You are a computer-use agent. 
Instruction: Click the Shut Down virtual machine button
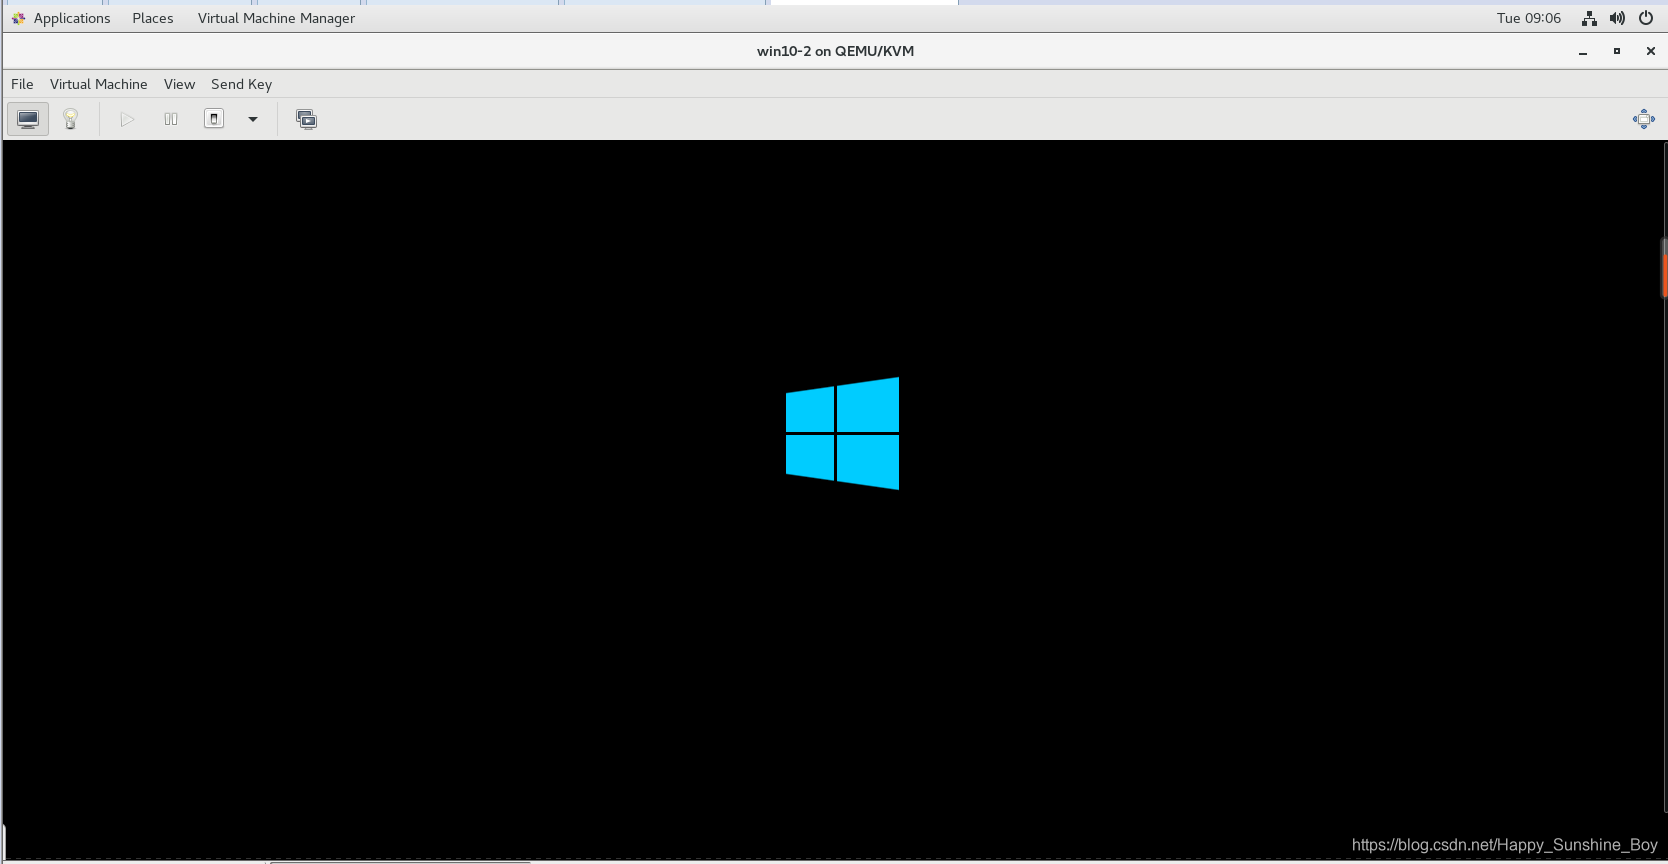coord(214,119)
